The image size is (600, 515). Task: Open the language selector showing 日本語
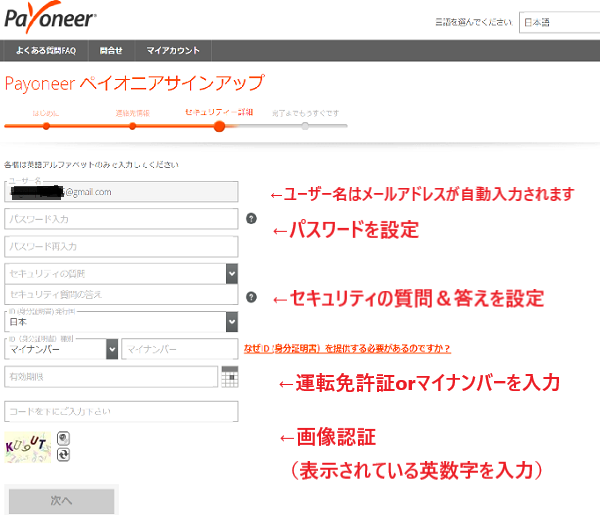(x=559, y=22)
